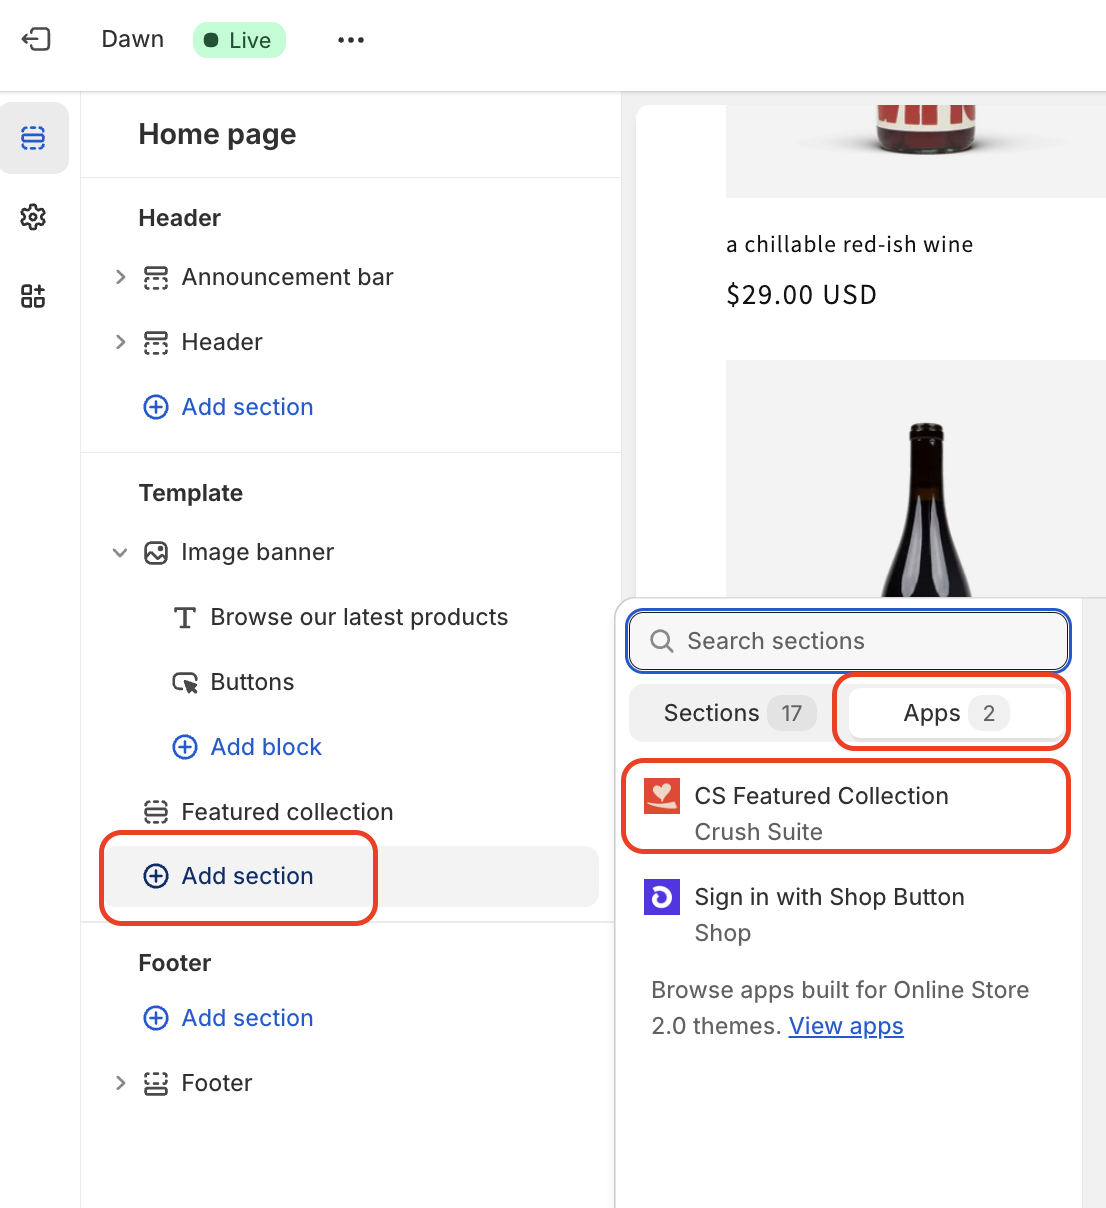Image resolution: width=1106 pixels, height=1208 pixels.
Task: Click plus icon of Footer group Add section
Action: [156, 1018]
